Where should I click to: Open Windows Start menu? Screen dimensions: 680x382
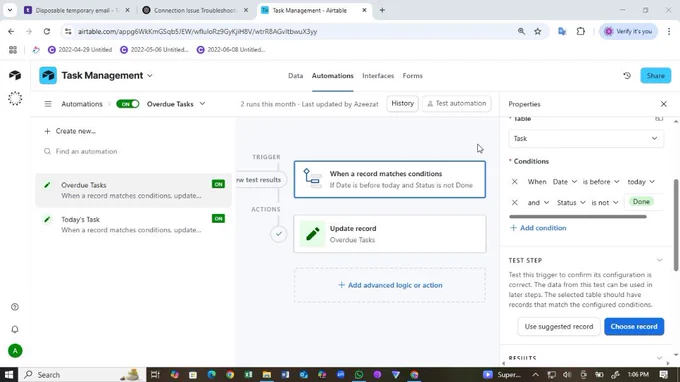point(9,375)
